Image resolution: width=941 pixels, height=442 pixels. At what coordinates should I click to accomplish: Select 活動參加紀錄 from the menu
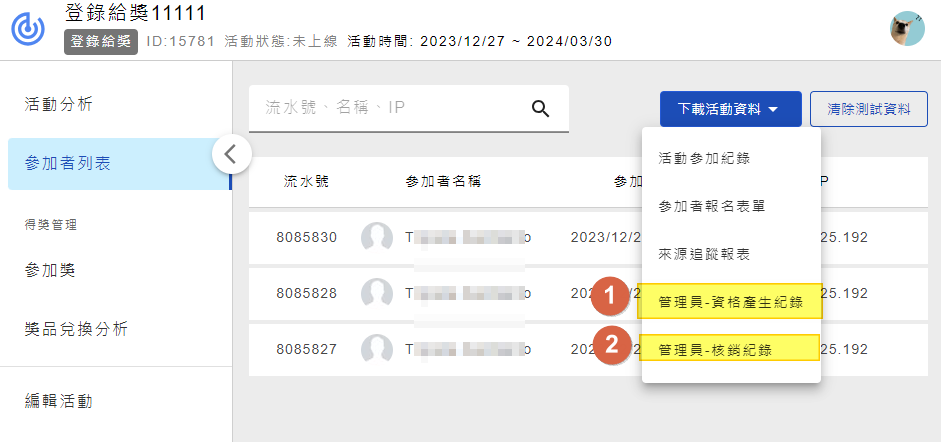click(x=705, y=158)
